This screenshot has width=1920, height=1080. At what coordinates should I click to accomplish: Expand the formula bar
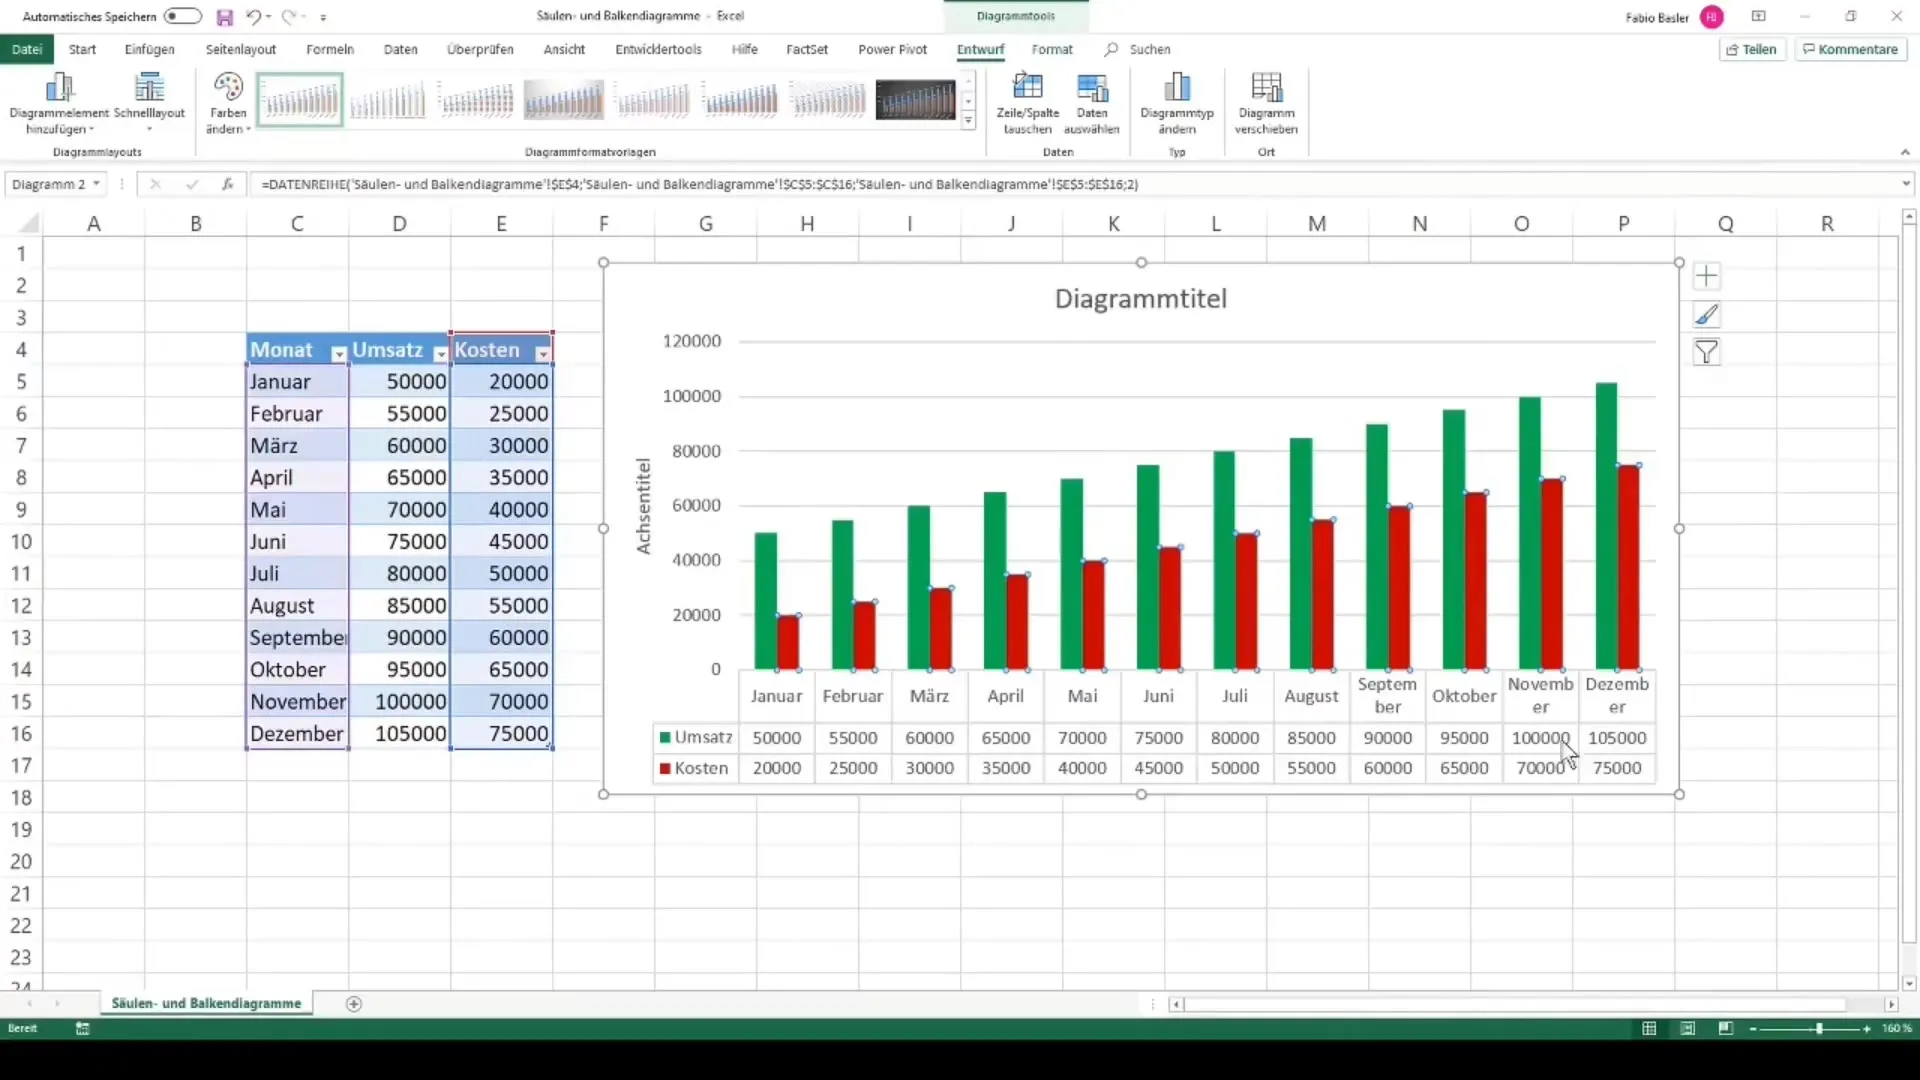1906,184
